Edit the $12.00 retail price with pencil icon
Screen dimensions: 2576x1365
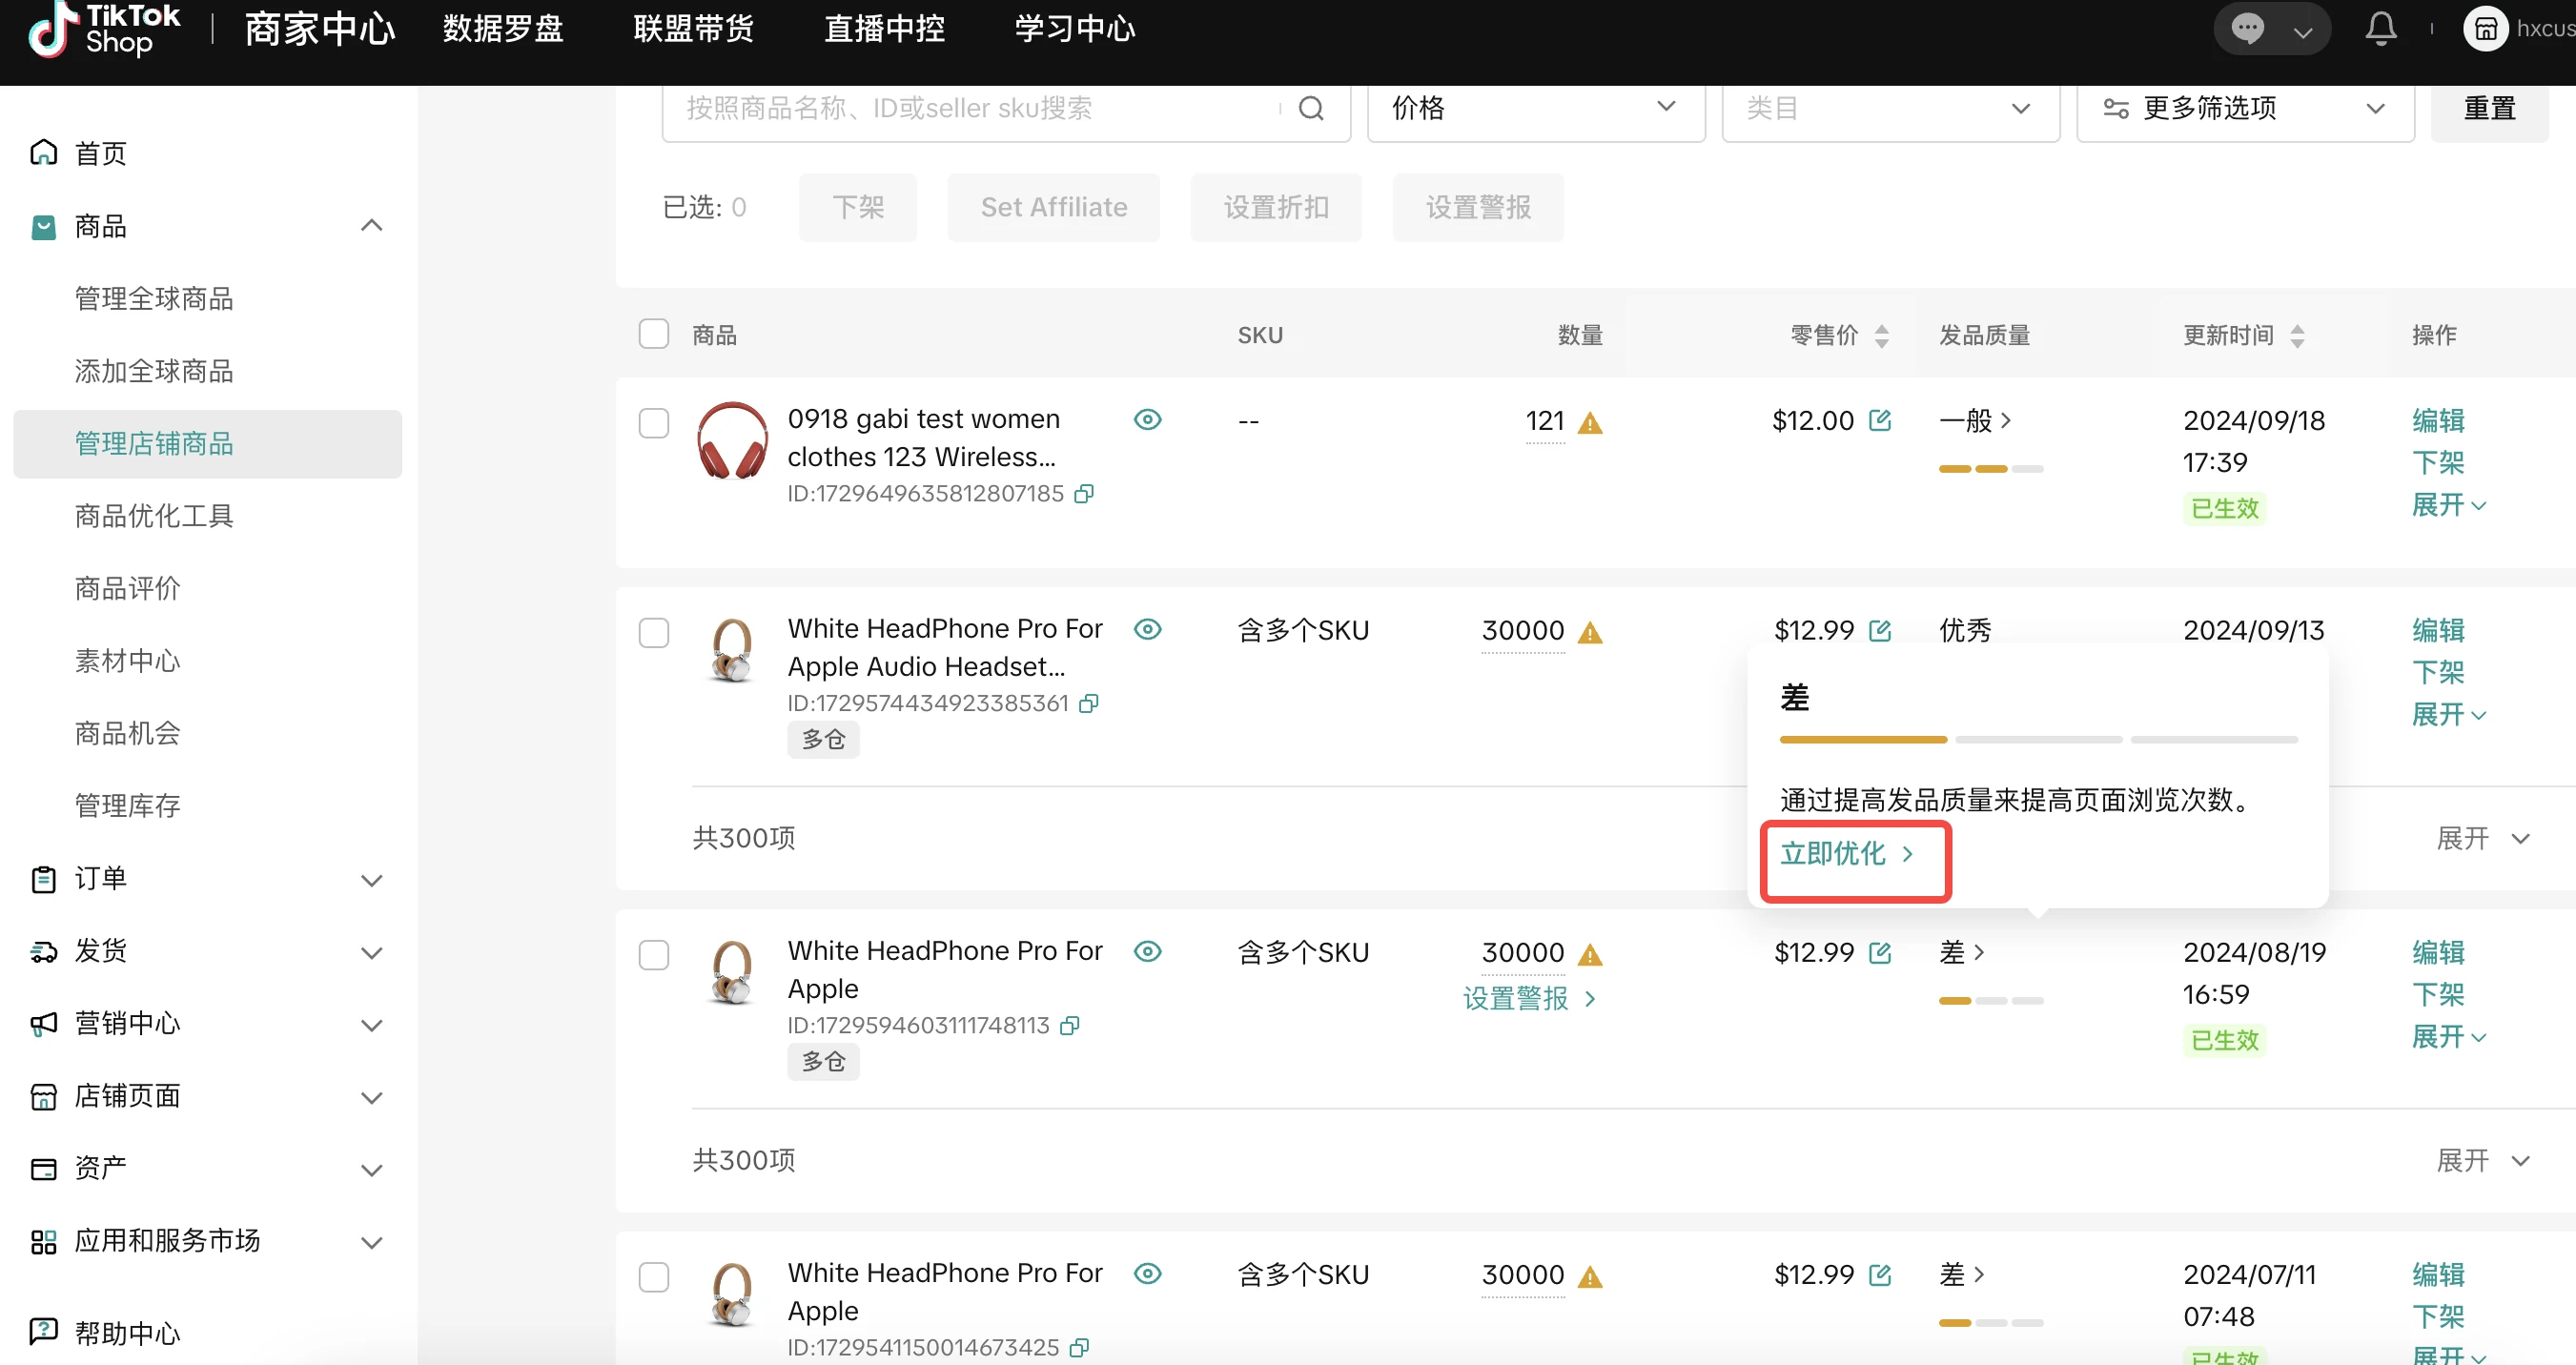click(1882, 420)
